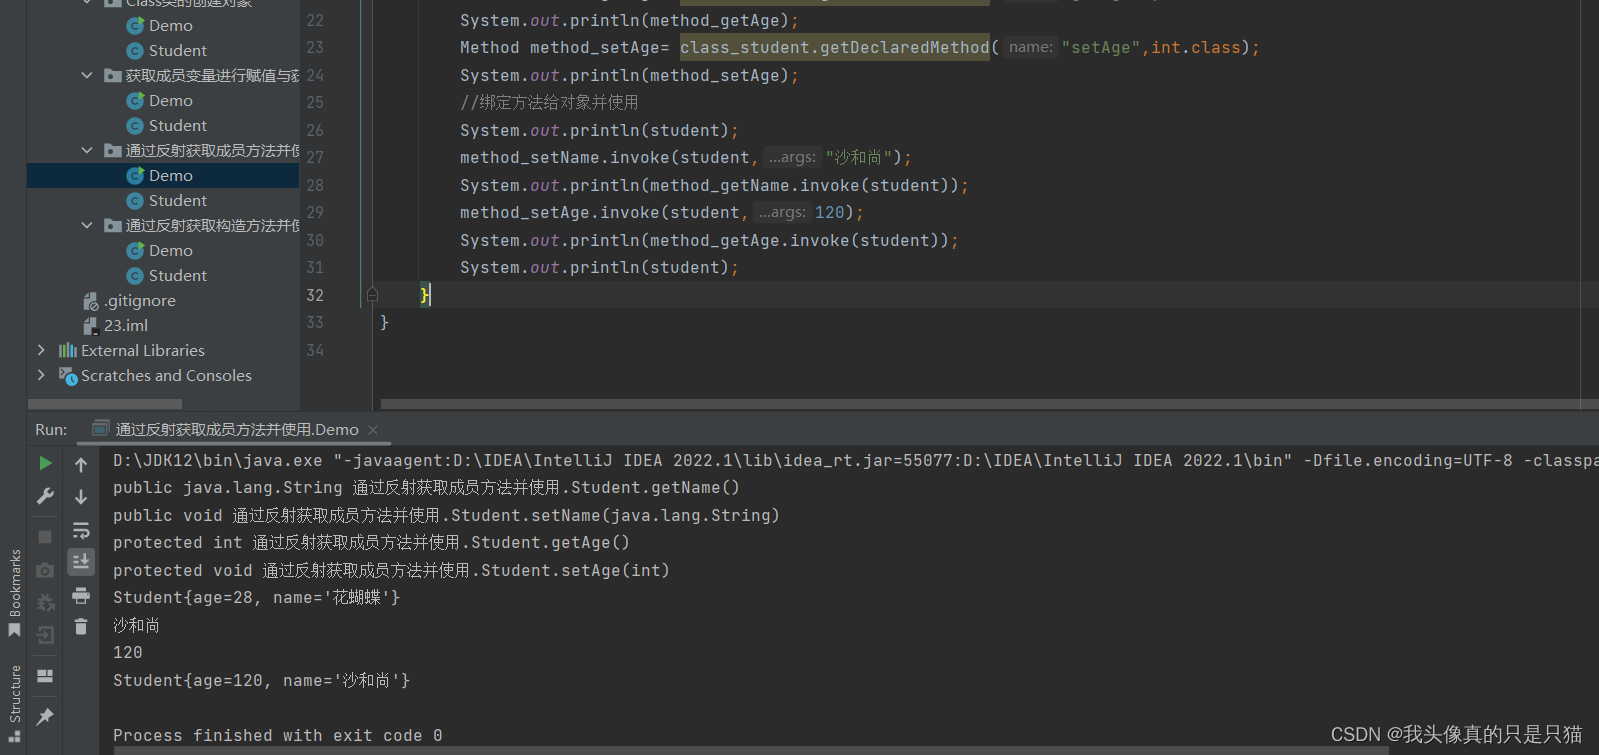Click console line Student{age=120, name='沙和尚'}
Viewport: 1599px width, 755px height.
point(261,680)
